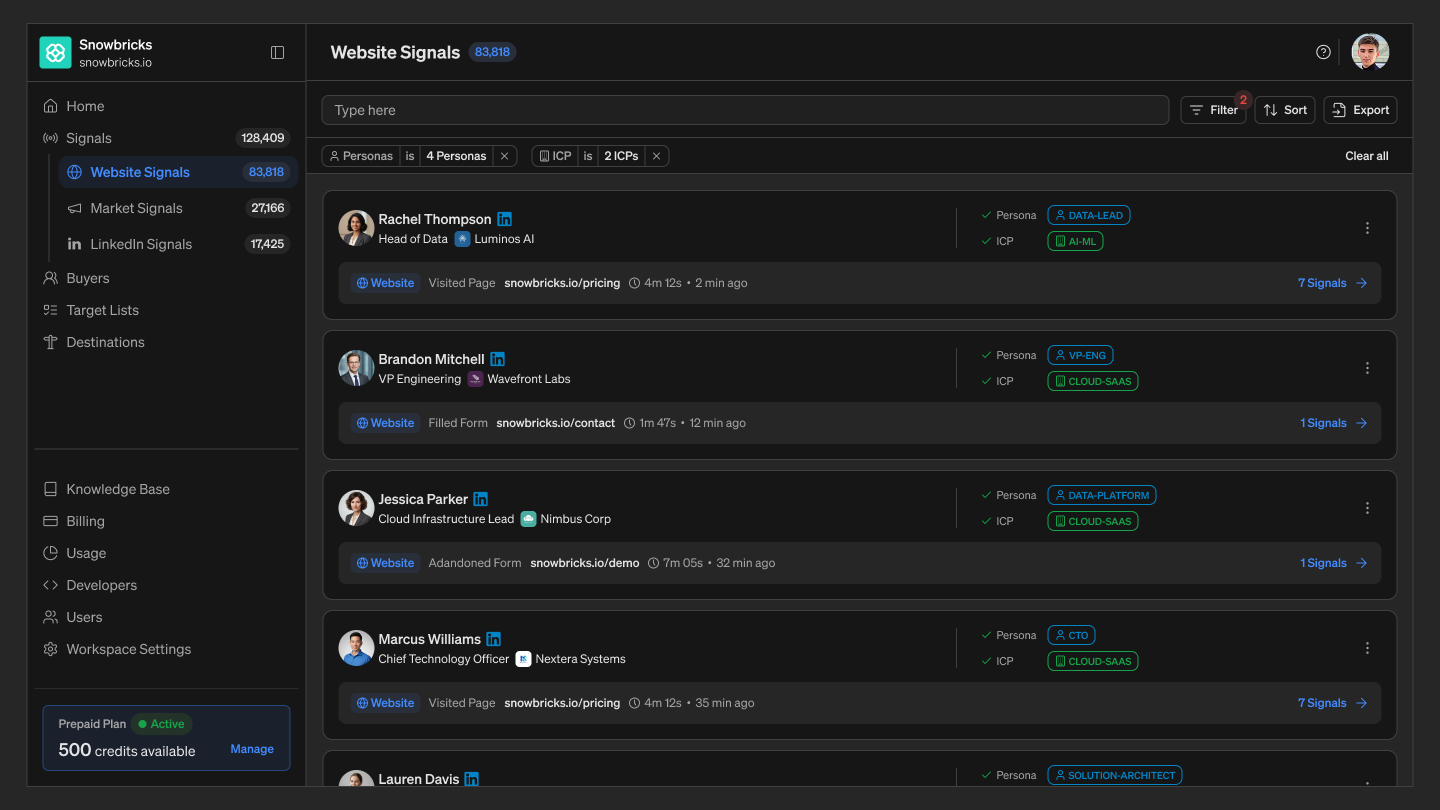The image size is (1440, 810).
Task: Open the Sort options
Action: point(1285,110)
